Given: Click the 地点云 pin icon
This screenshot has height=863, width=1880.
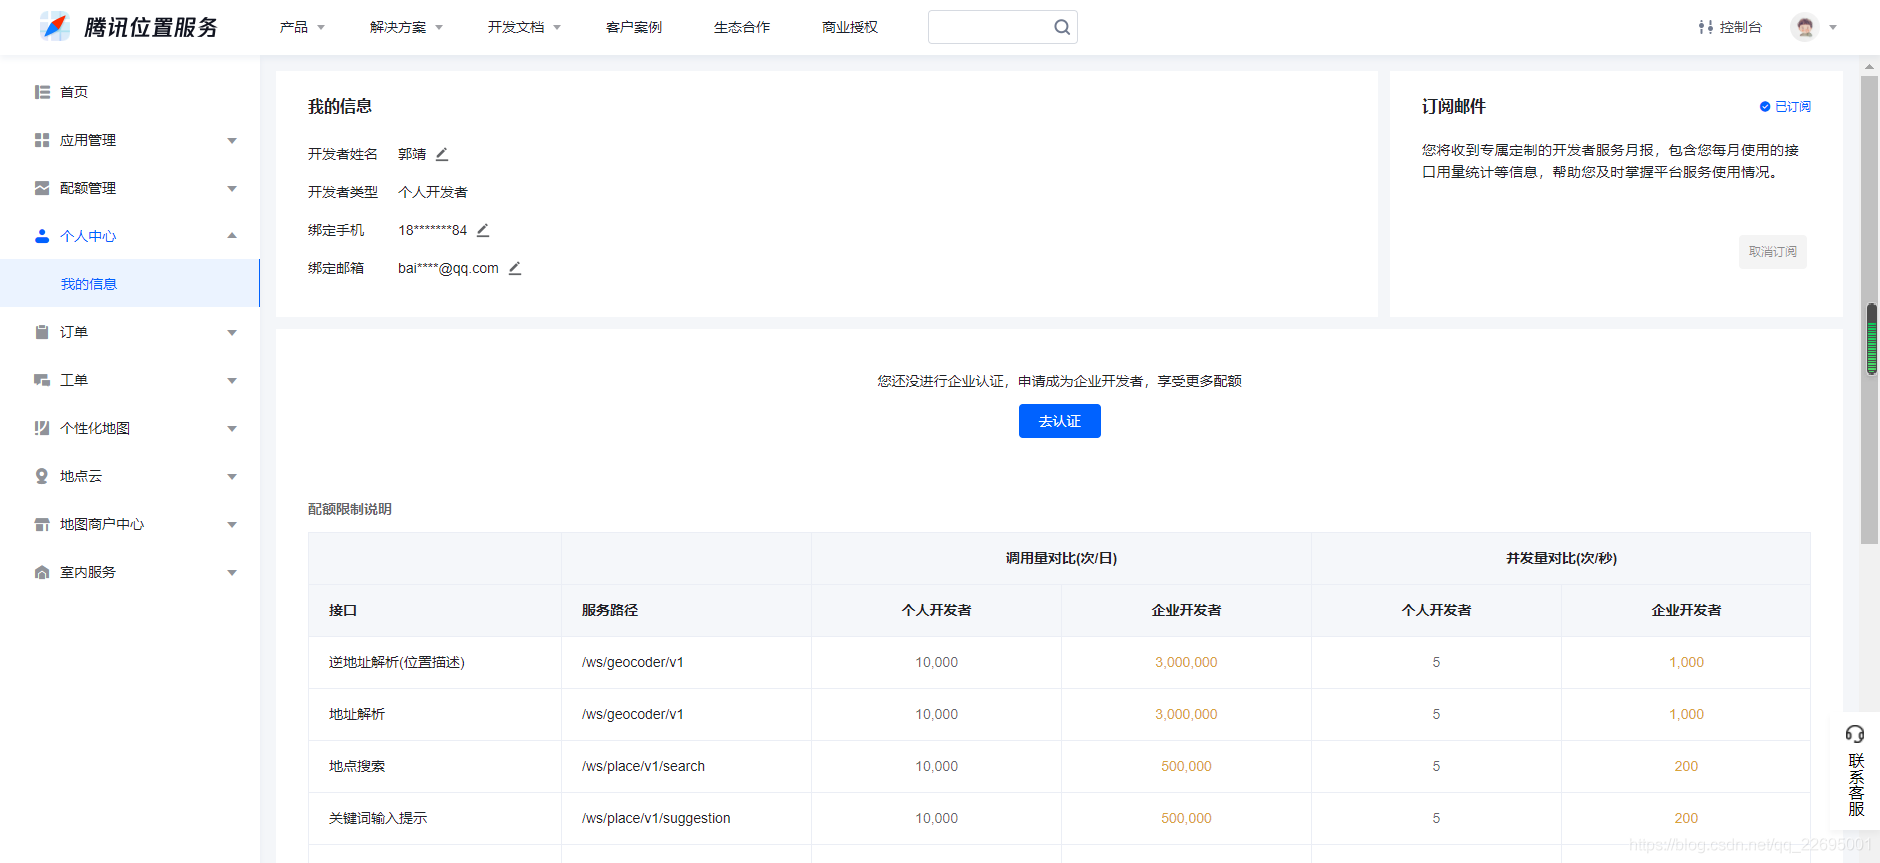Looking at the screenshot, I should (42, 476).
